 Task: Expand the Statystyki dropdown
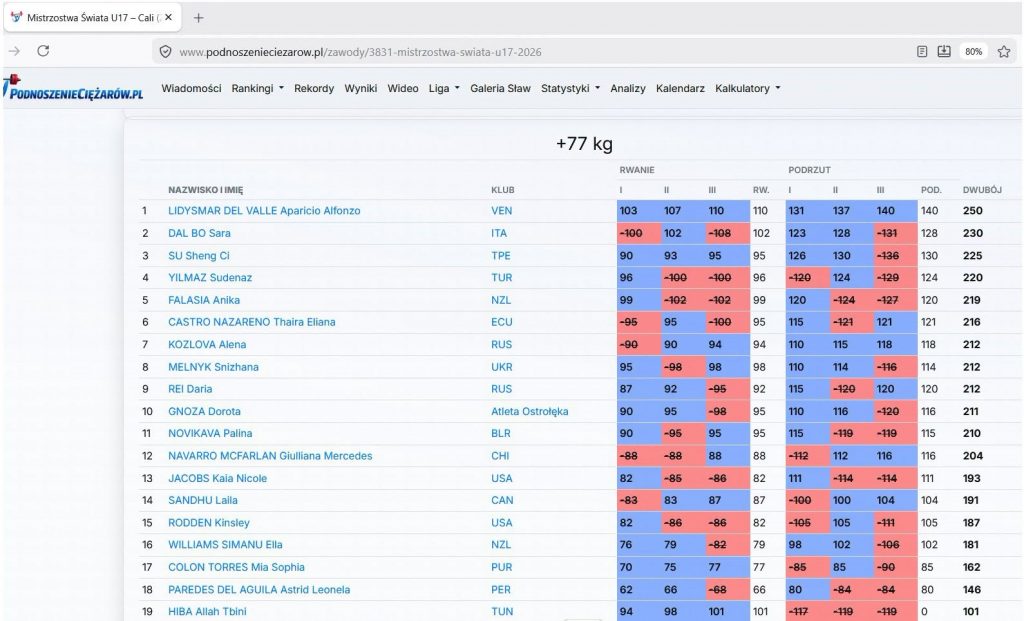pyautogui.click(x=570, y=88)
